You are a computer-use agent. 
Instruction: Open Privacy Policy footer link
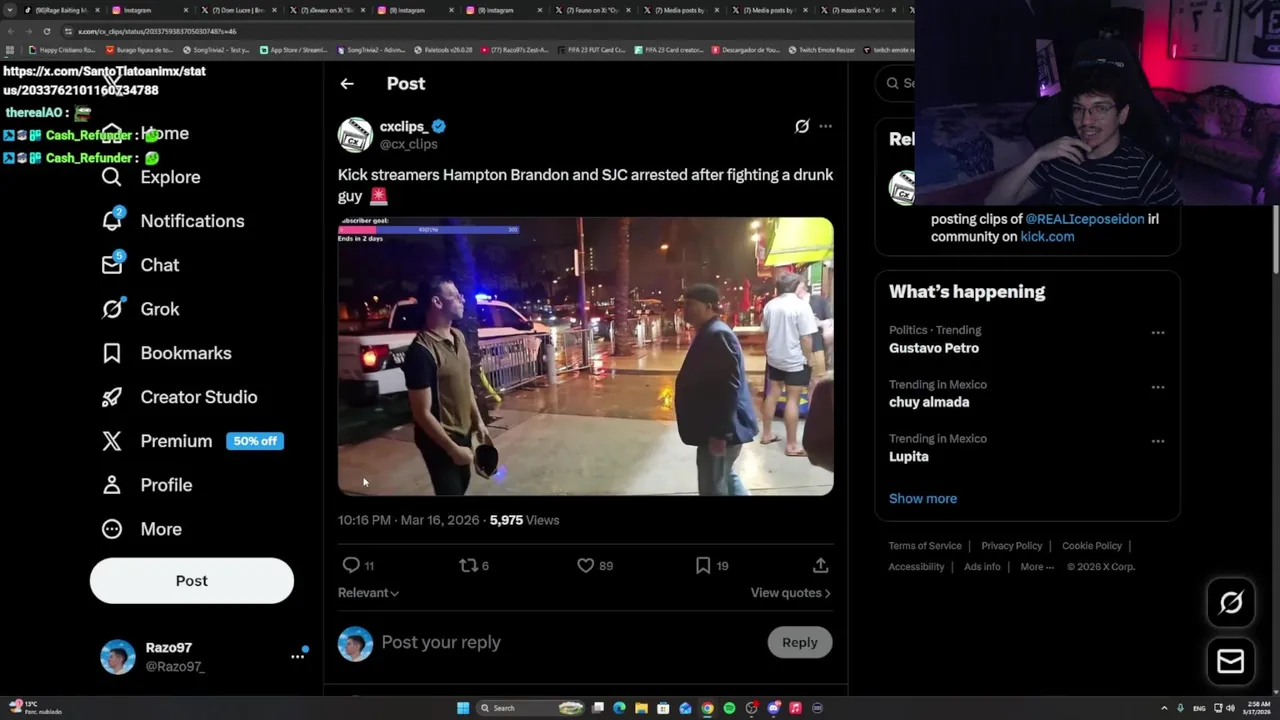tap(1012, 546)
